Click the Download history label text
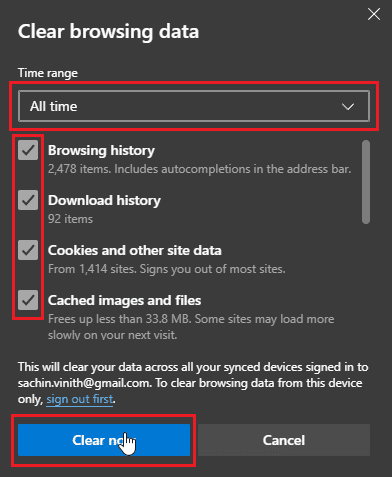Viewport: 392px width, 477px height. coord(104,200)
